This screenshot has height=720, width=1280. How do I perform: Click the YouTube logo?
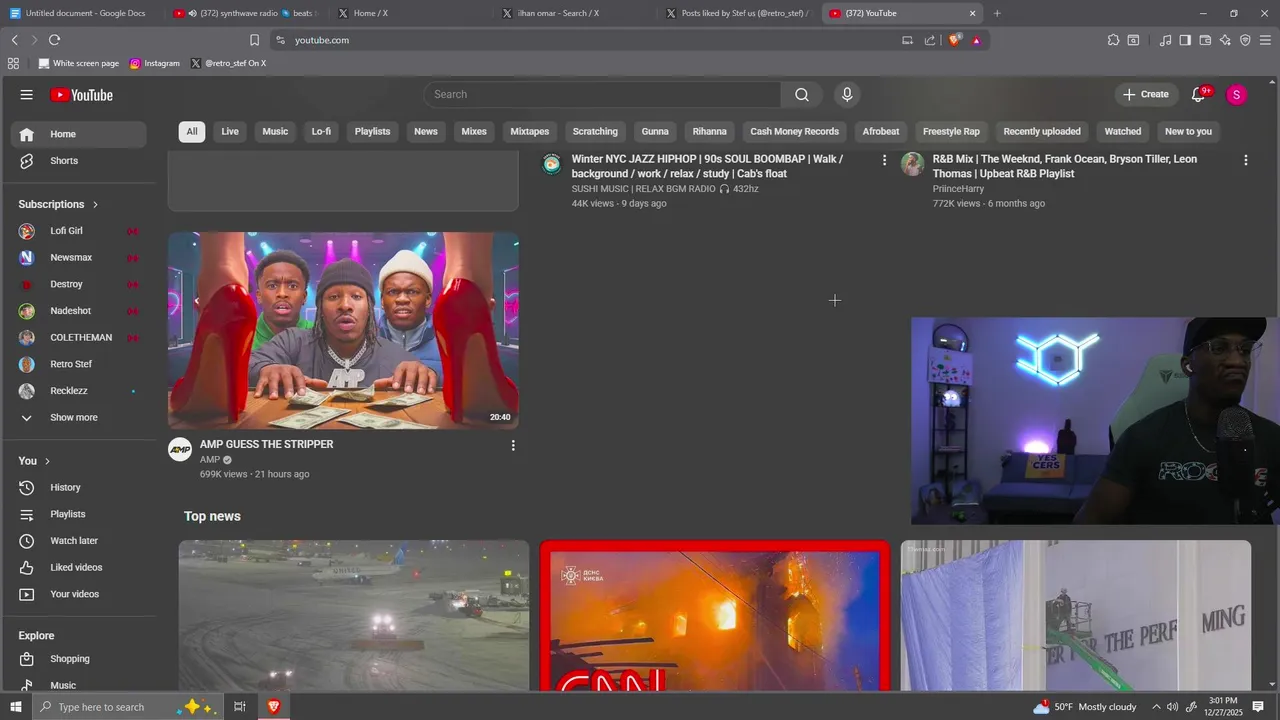(x=82, y=95)
